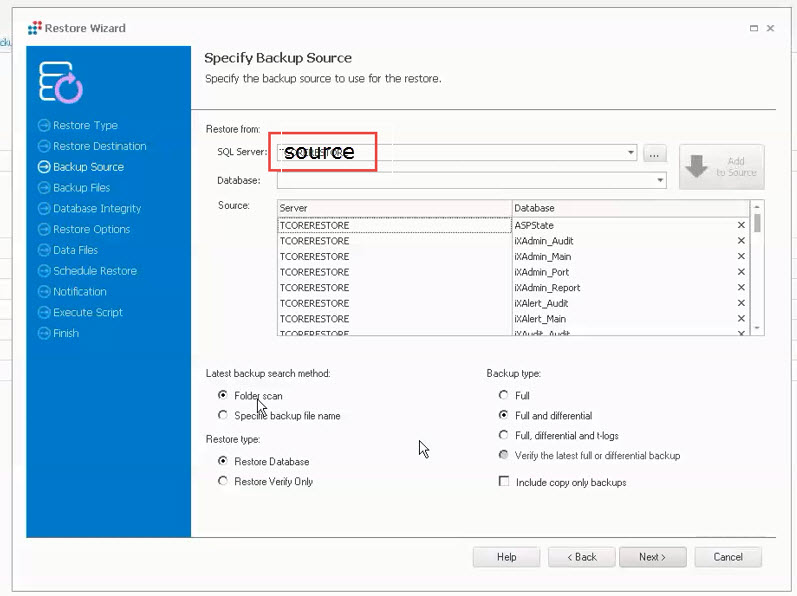Choose Restore Verify Only option
This screenshot has width=797, height=596.
pos(223,481)
